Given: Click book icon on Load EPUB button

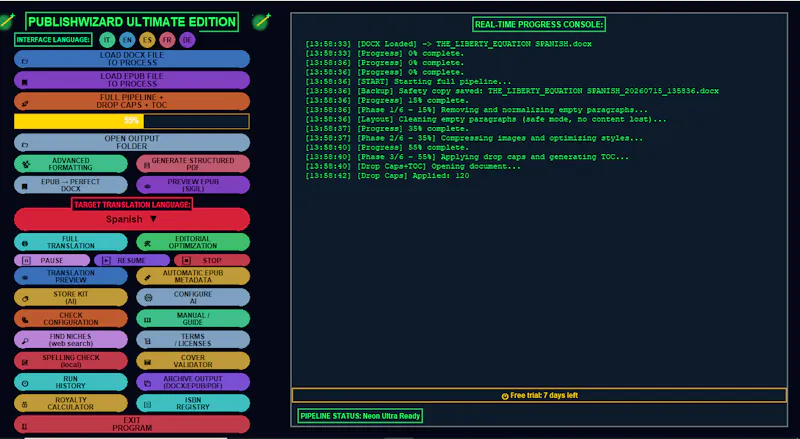Looking at the screenshot, I should pos(24,82).
